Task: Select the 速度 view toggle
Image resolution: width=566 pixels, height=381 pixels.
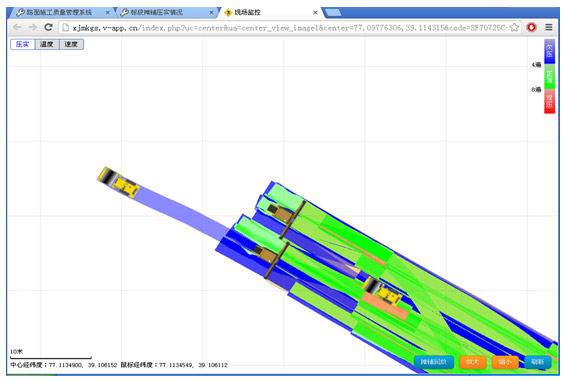Action: [71, 44]
